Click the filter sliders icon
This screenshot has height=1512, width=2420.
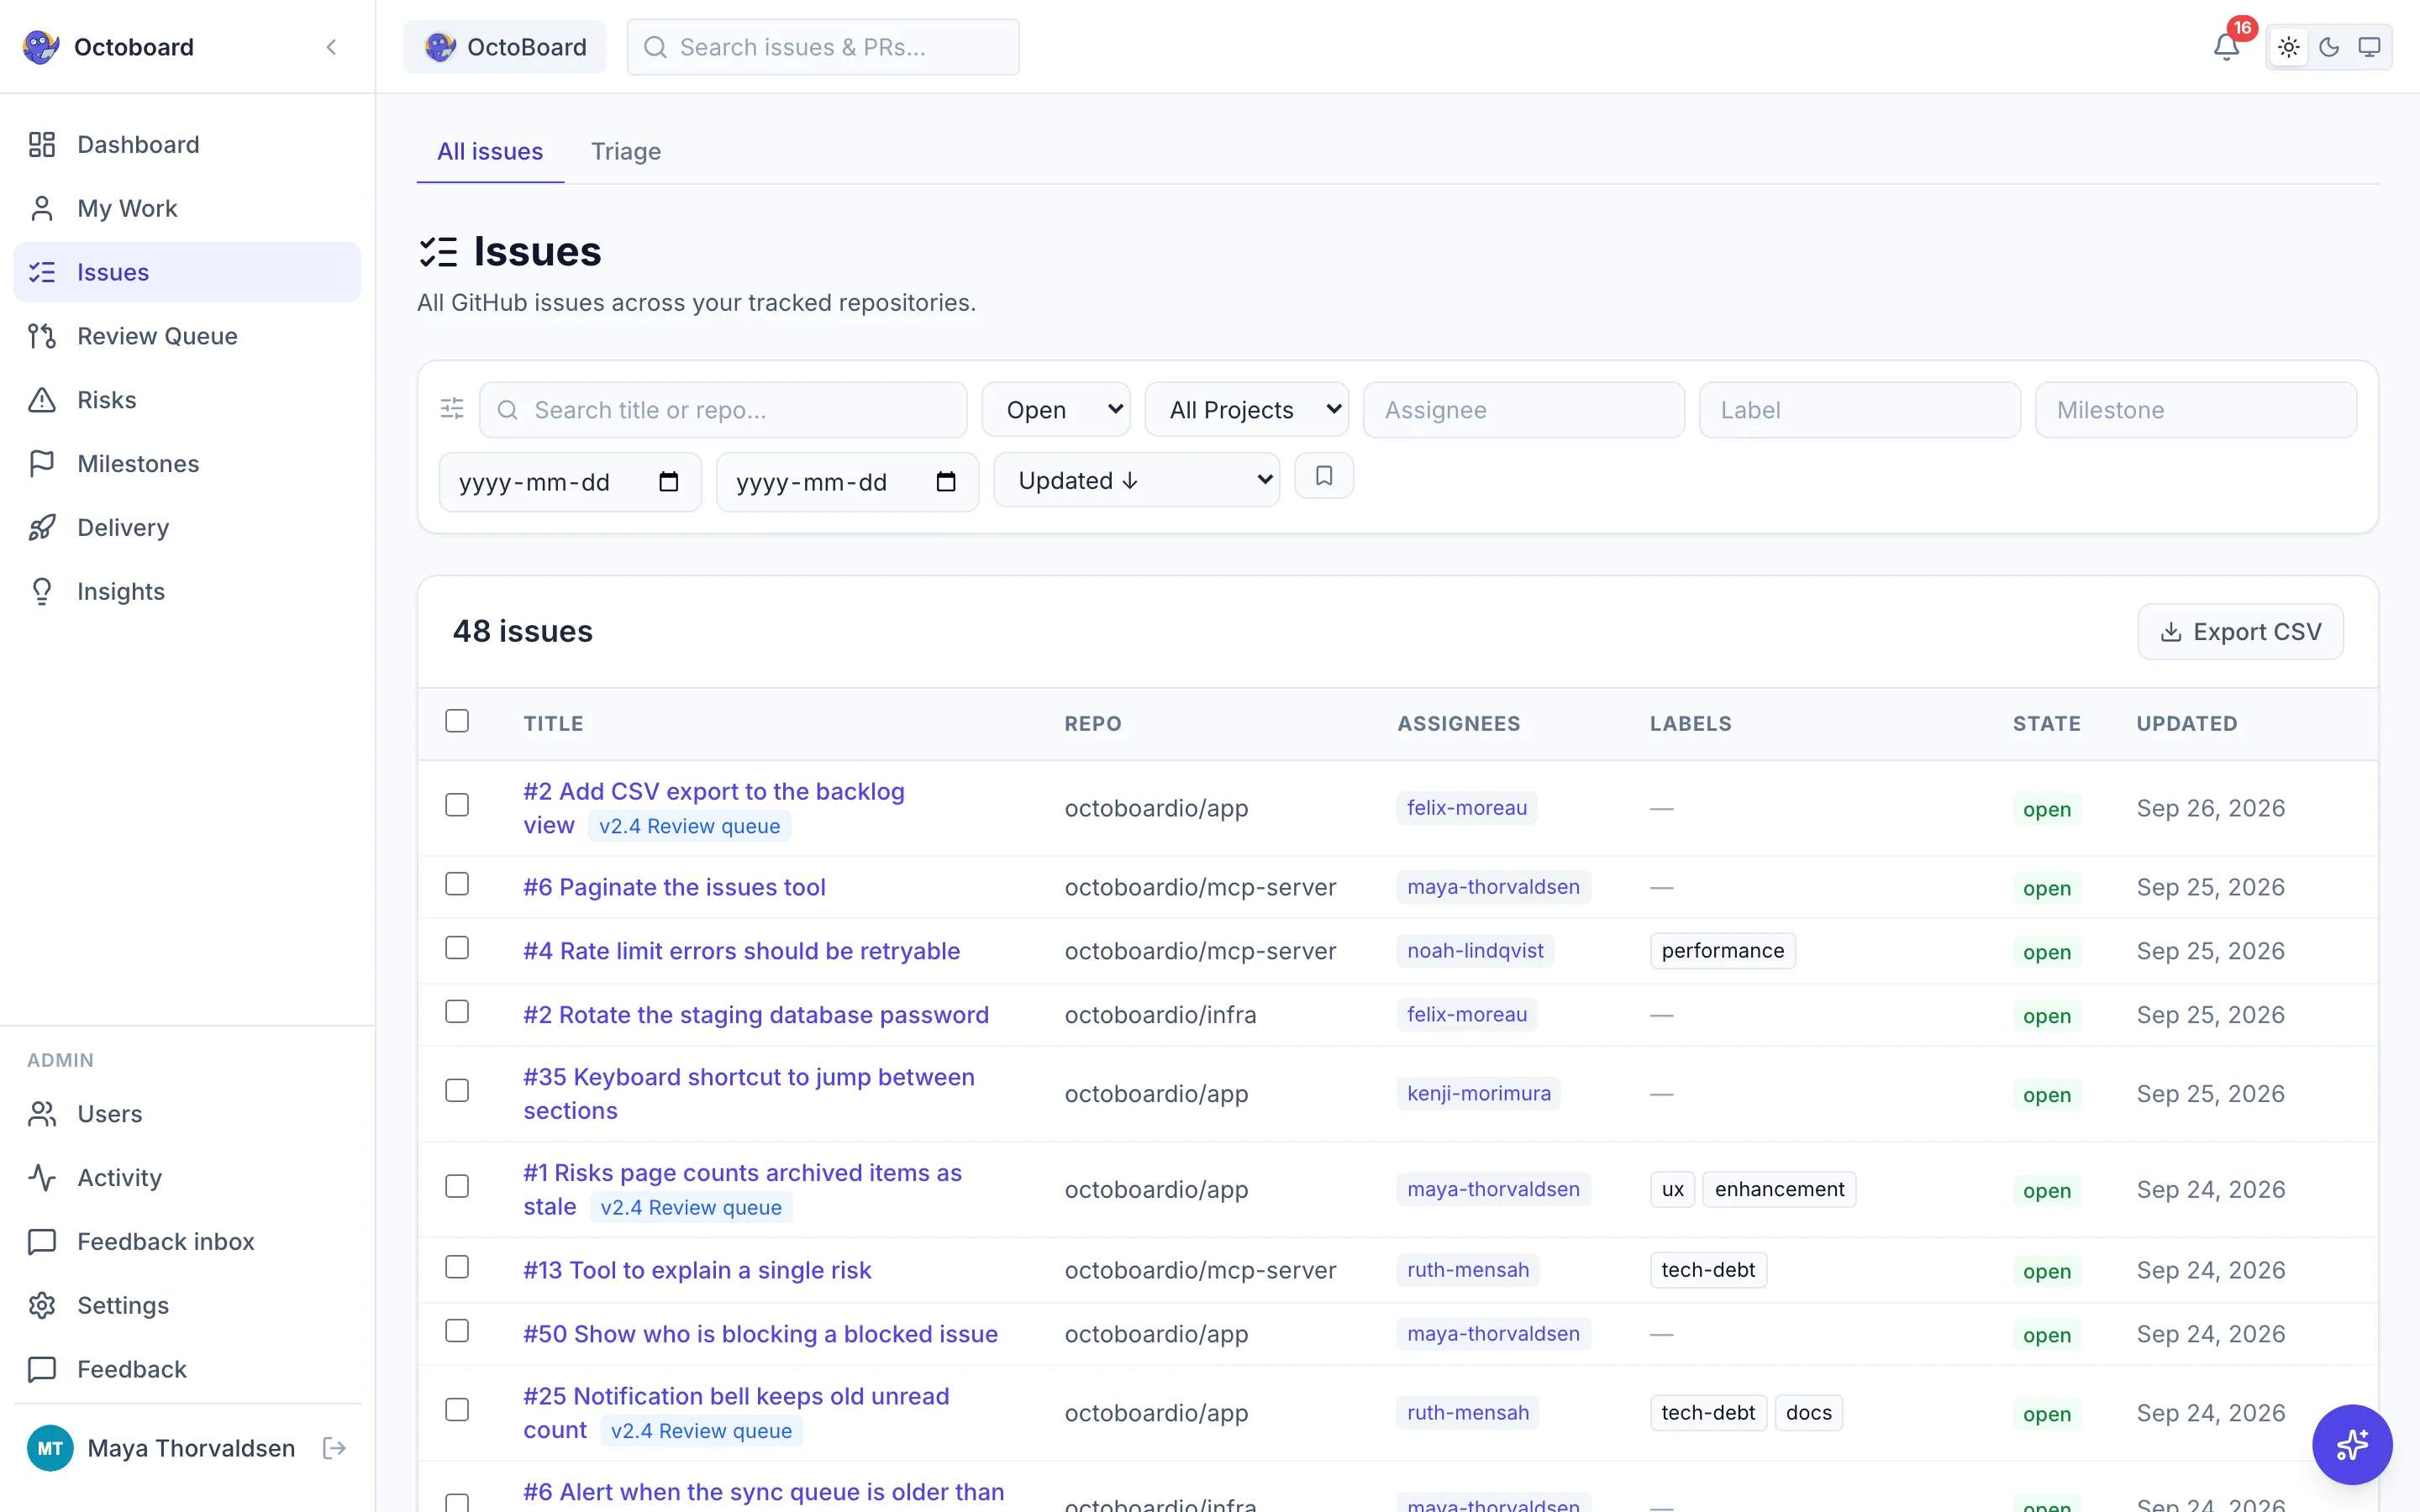[452, 409]
